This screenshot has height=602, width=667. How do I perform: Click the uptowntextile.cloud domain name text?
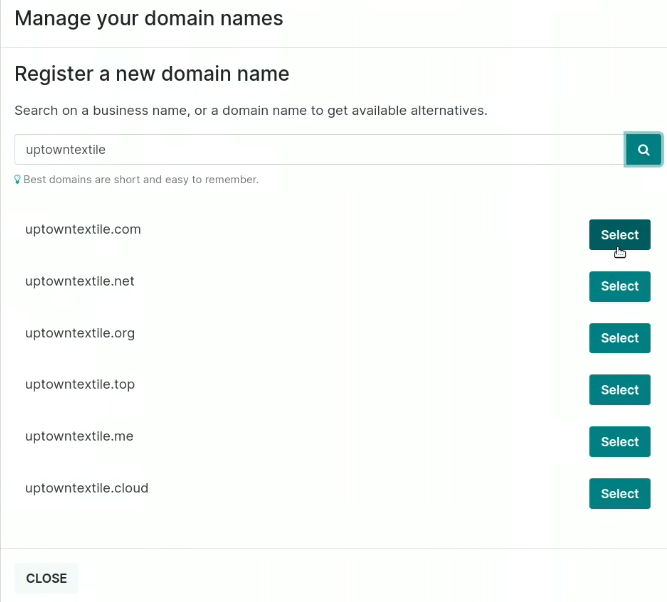click(87, 488)
